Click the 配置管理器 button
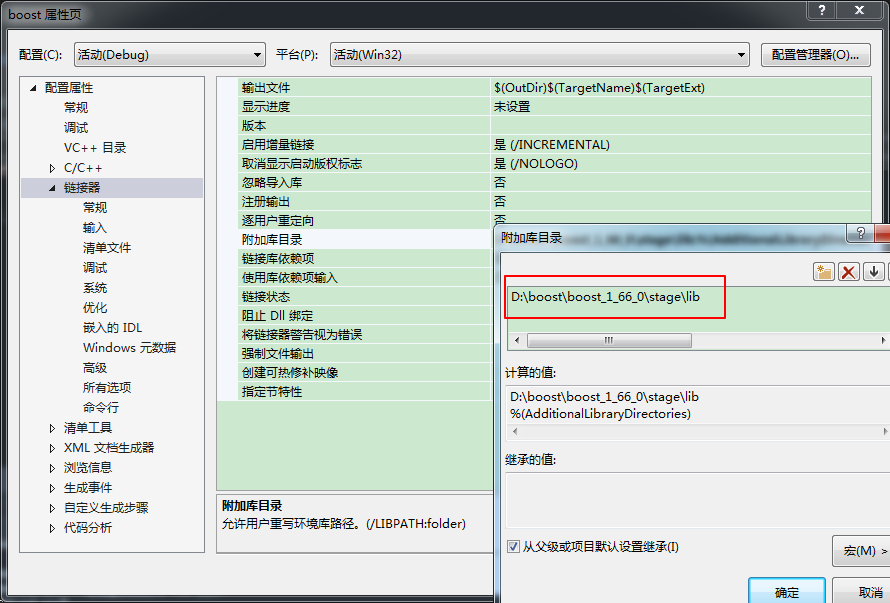 (x=815, y=55)
